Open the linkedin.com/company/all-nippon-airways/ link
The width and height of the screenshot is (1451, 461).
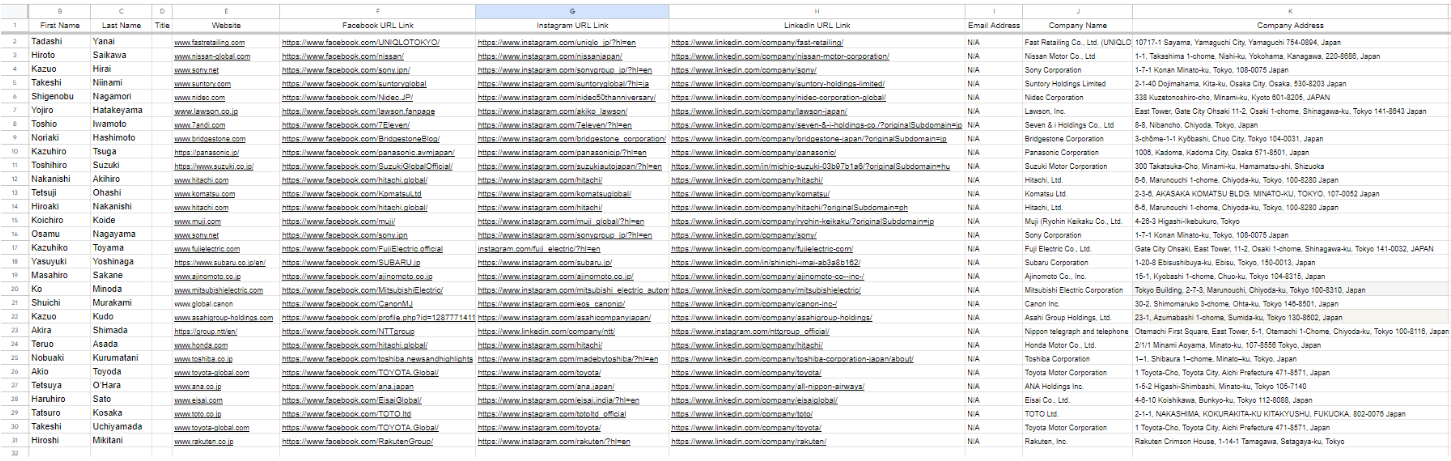click(768, 386)
